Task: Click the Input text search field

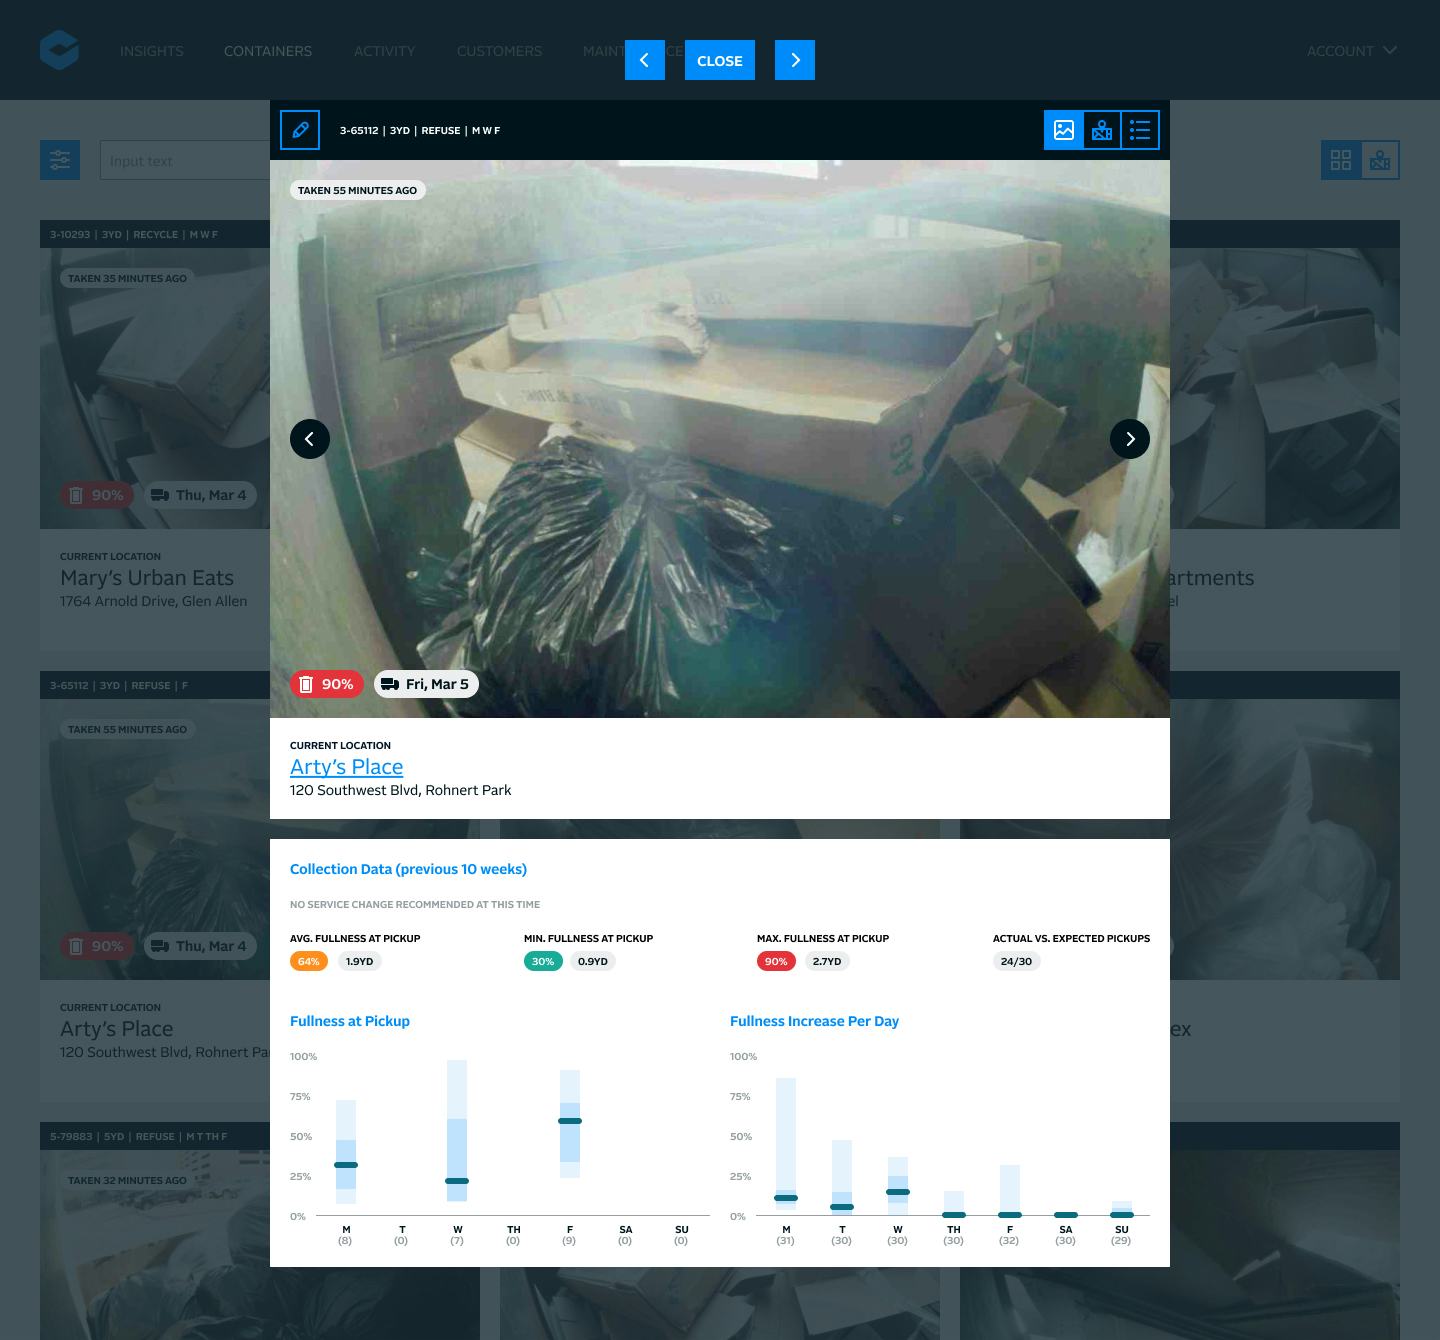Action: click(x=190, y=160)
